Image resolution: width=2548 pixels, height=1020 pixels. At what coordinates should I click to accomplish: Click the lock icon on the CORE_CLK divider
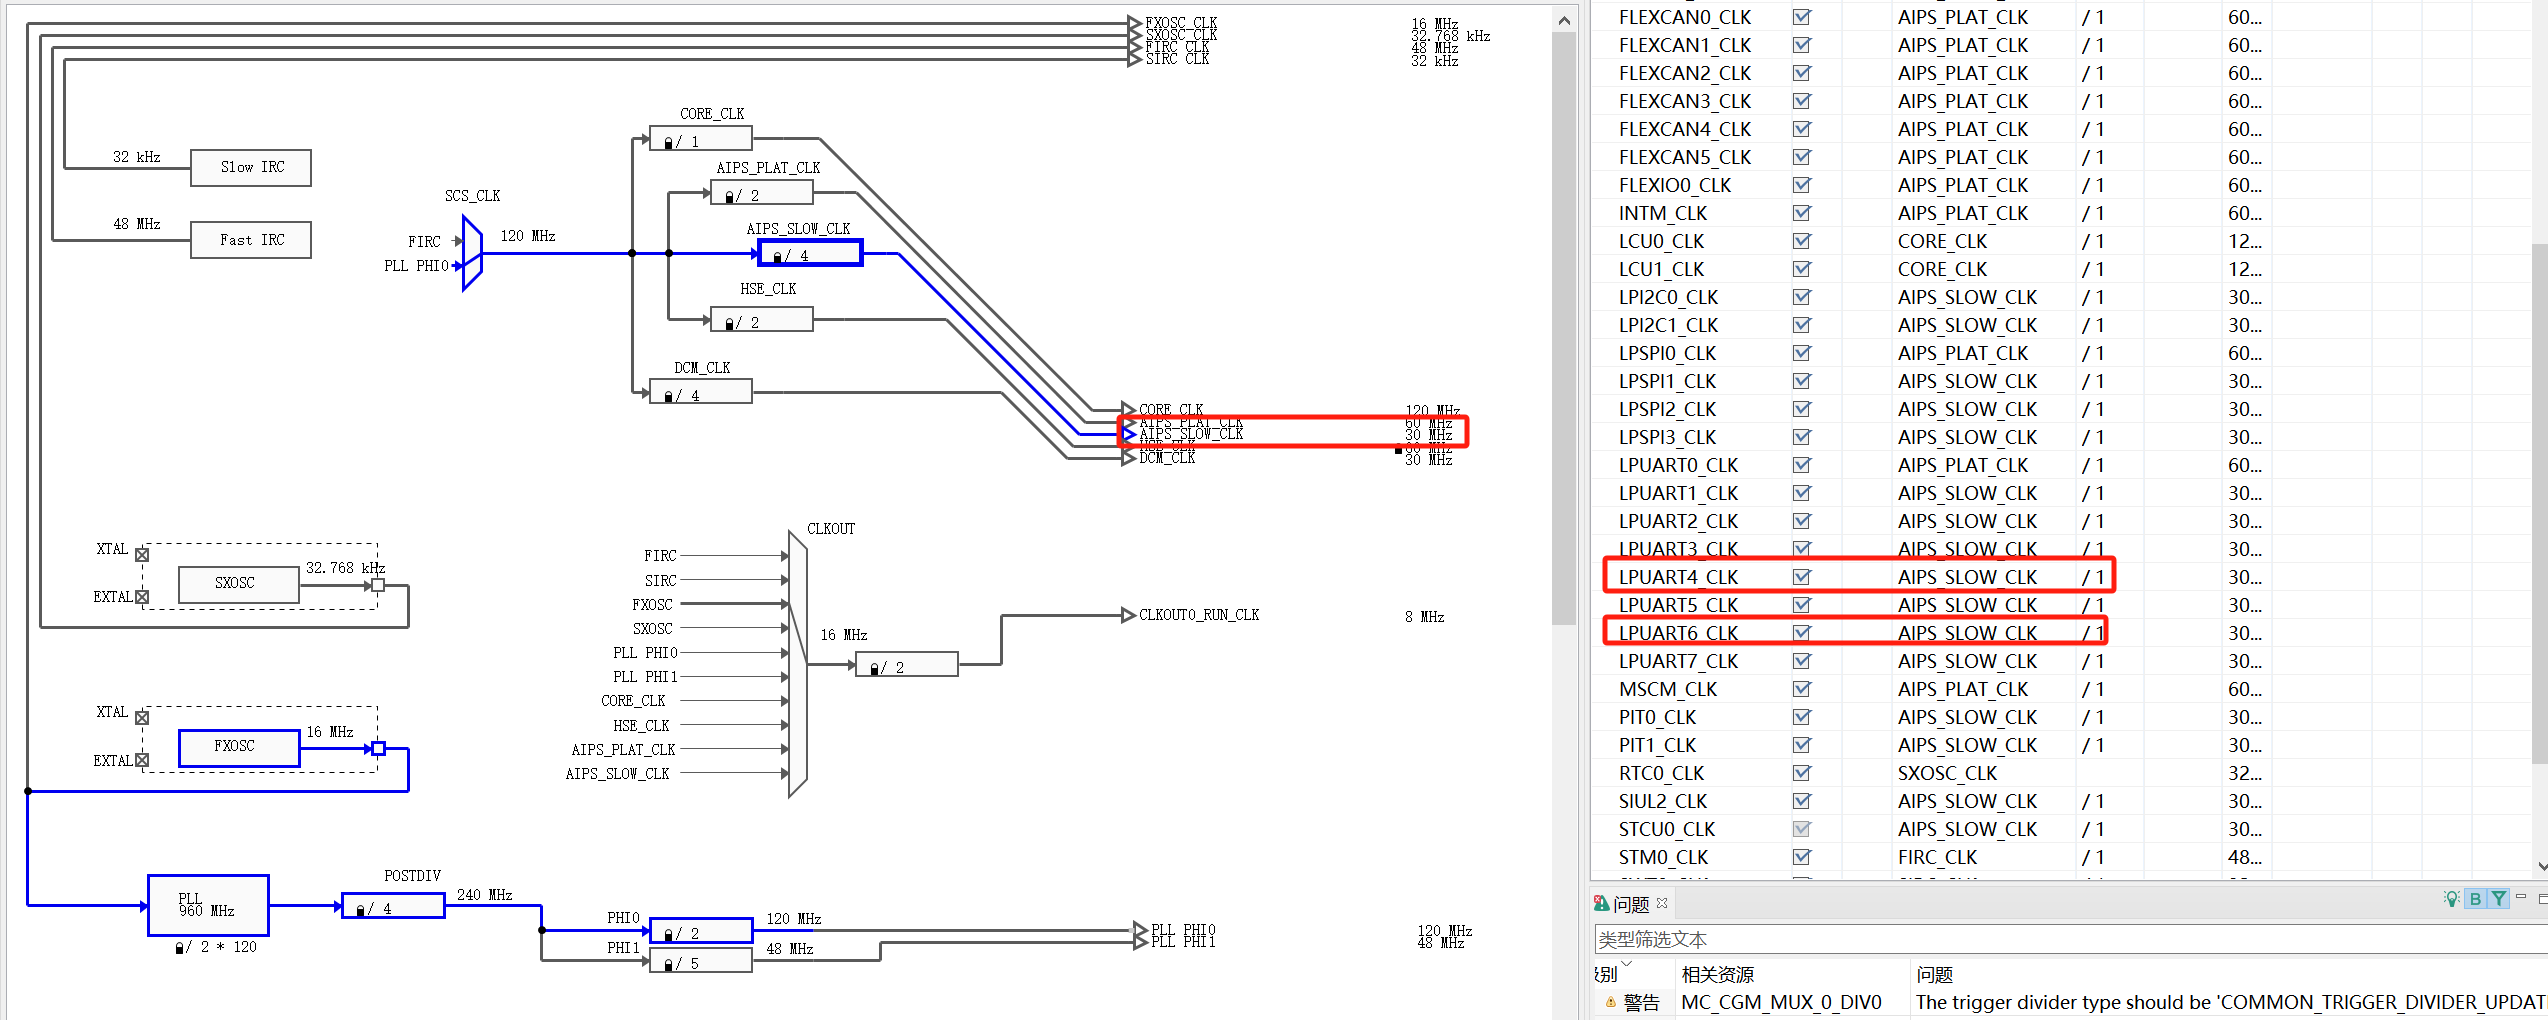pyautogui.click(x=668, y=140)
